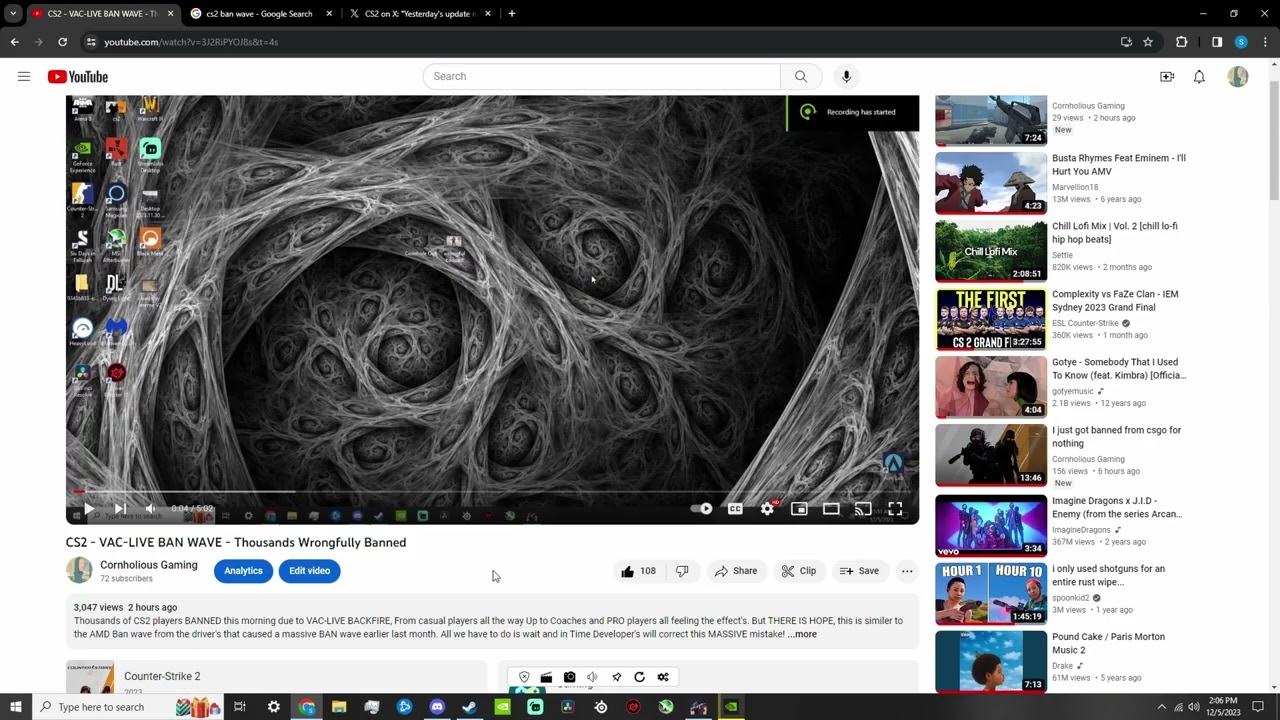Toggle closed captions on the video

(x=735, y=509)
